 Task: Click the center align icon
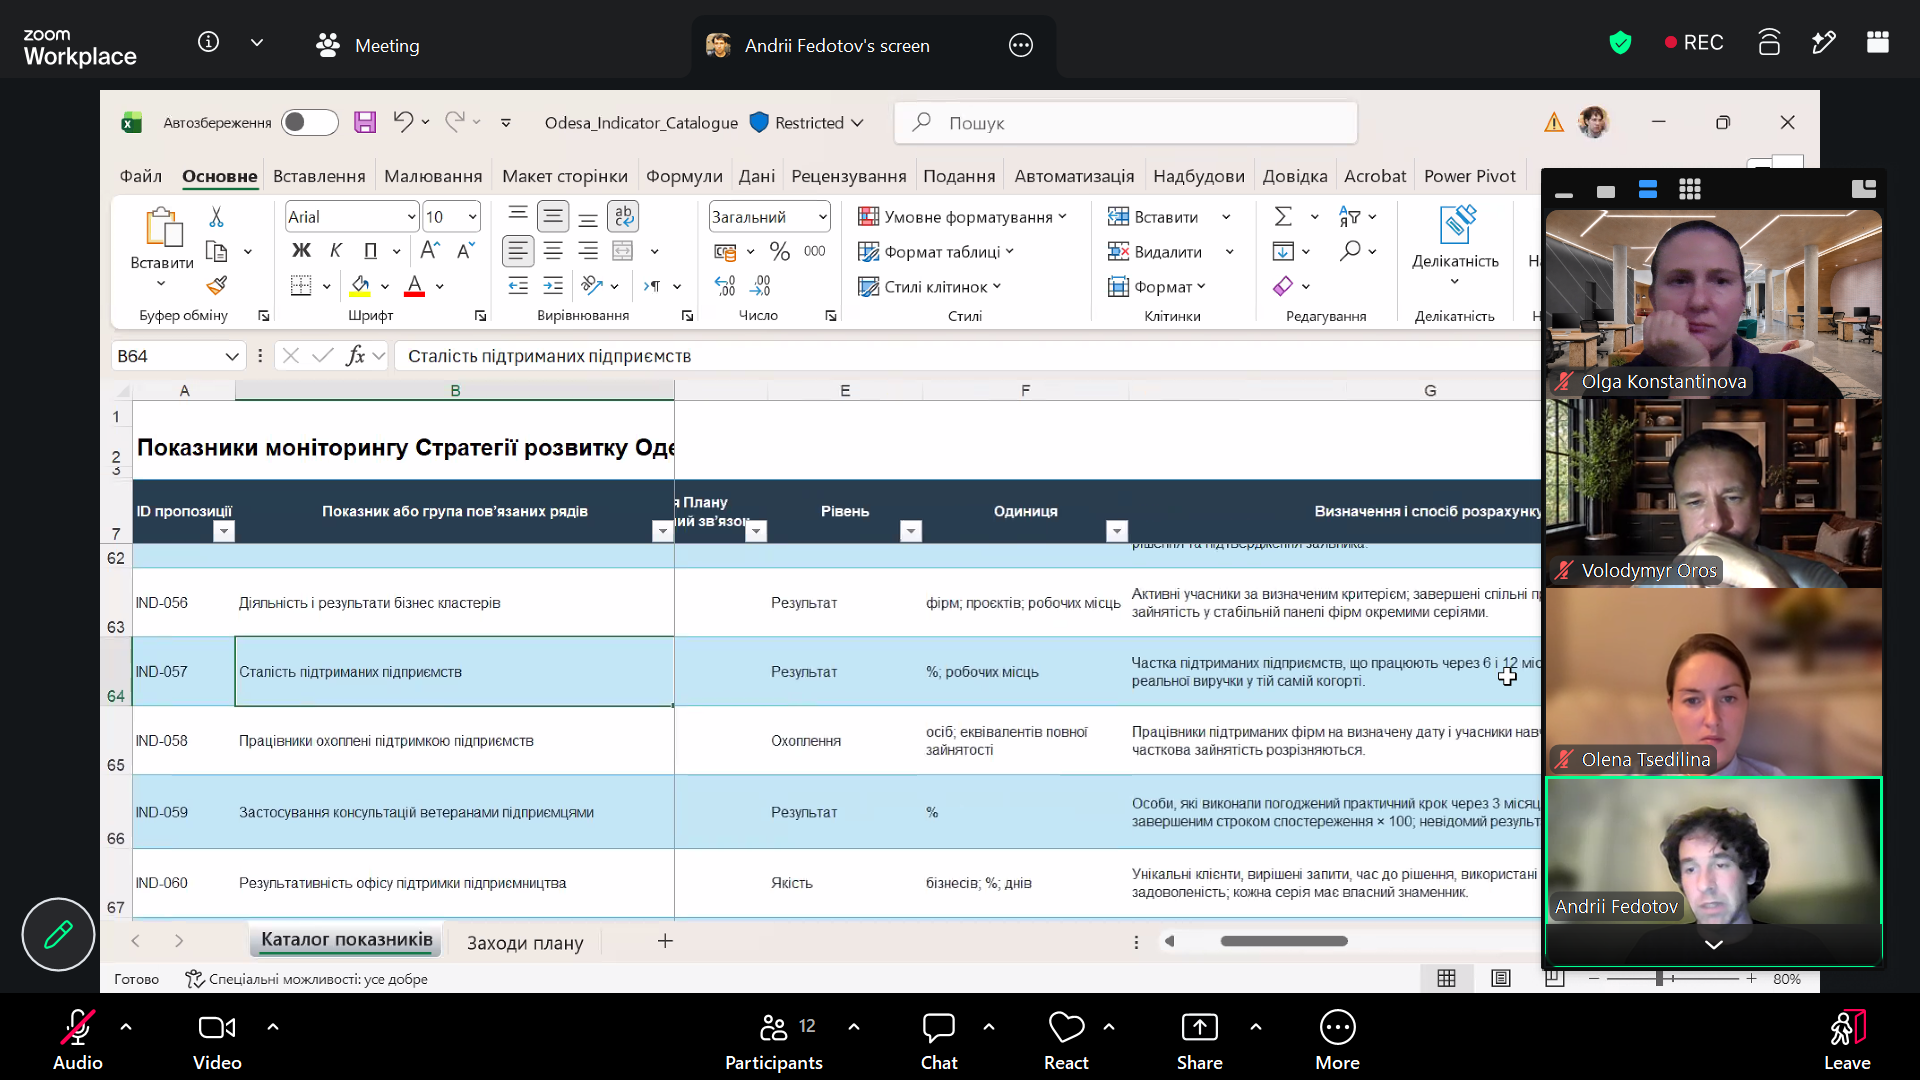(553, 251)
